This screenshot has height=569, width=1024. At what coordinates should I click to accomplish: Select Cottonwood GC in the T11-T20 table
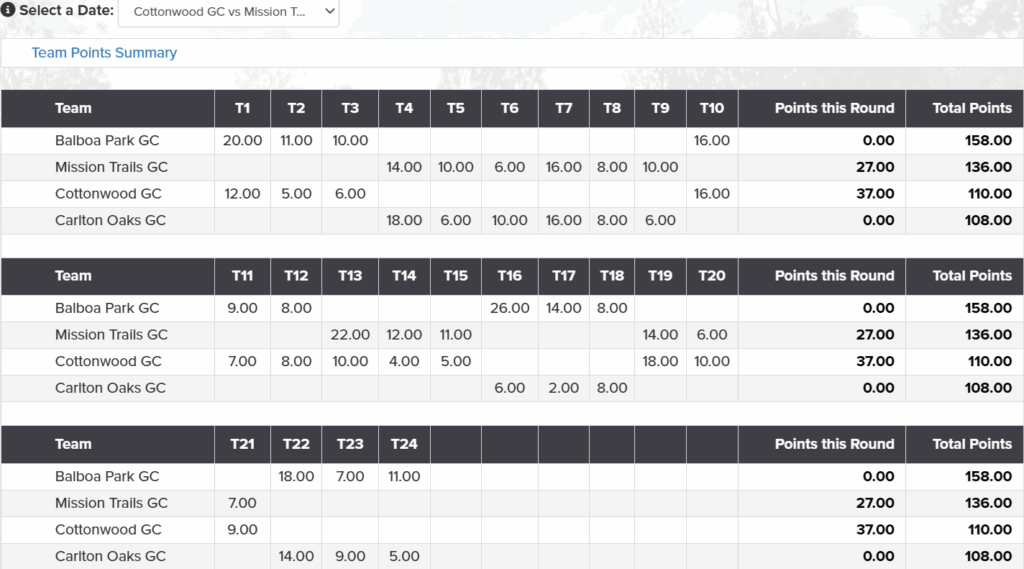(108, 361)
